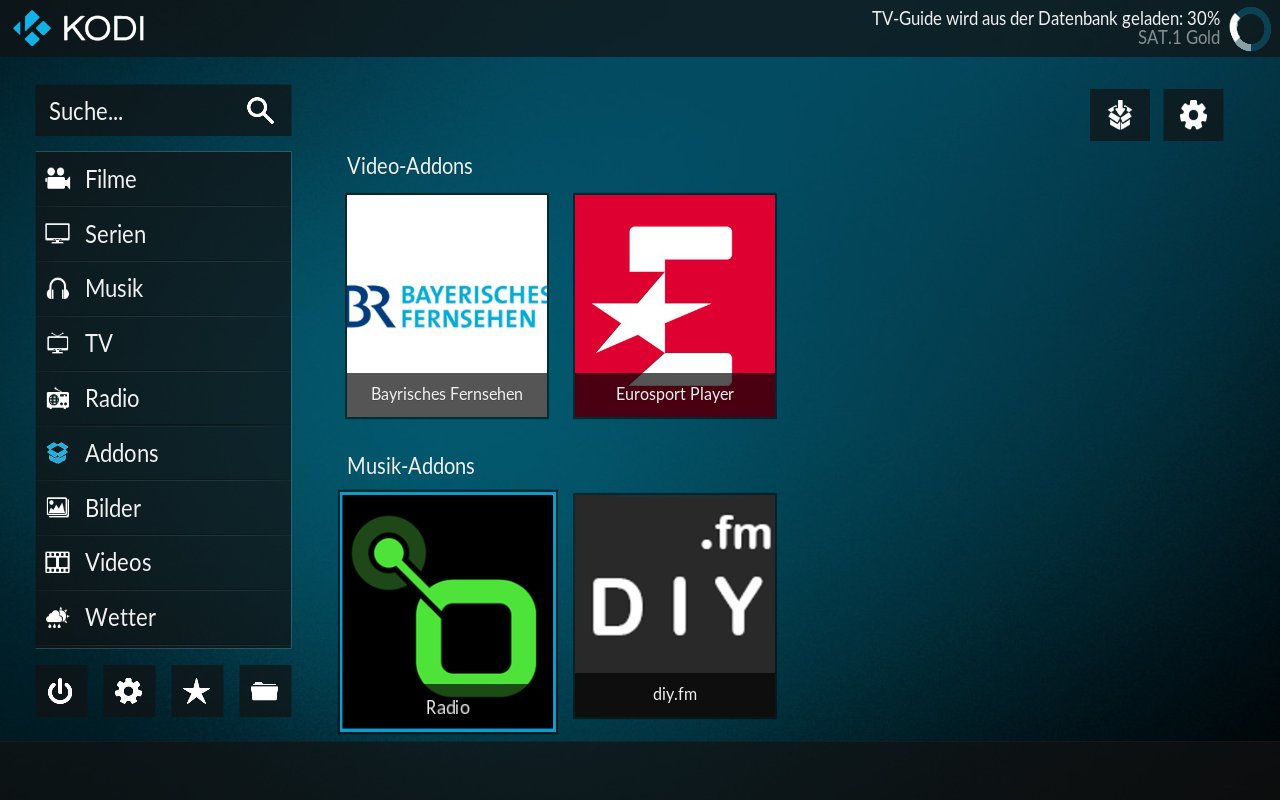1280x800 pixels.
Task: Click the magnifier search icon
Action: pyautogui.click(x=260, y=111)
